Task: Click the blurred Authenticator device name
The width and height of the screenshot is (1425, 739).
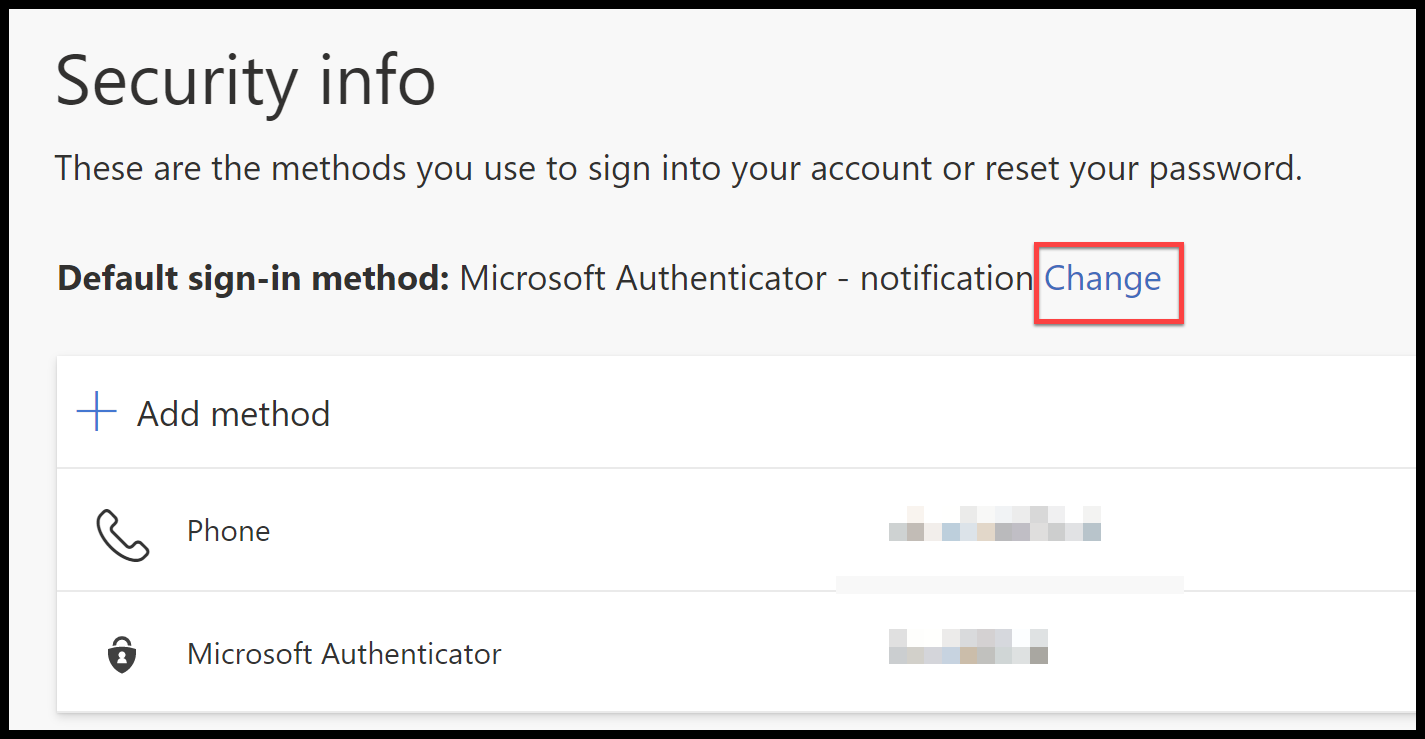Action: pos(968,647)
